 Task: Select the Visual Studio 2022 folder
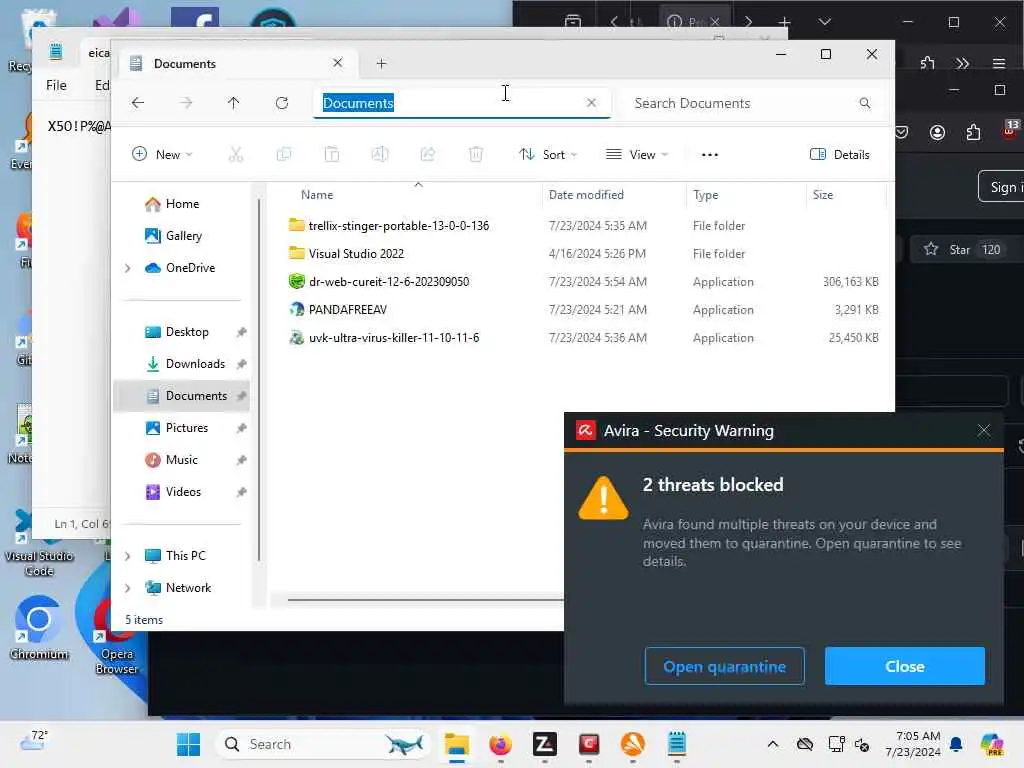[x=356, y=253]
